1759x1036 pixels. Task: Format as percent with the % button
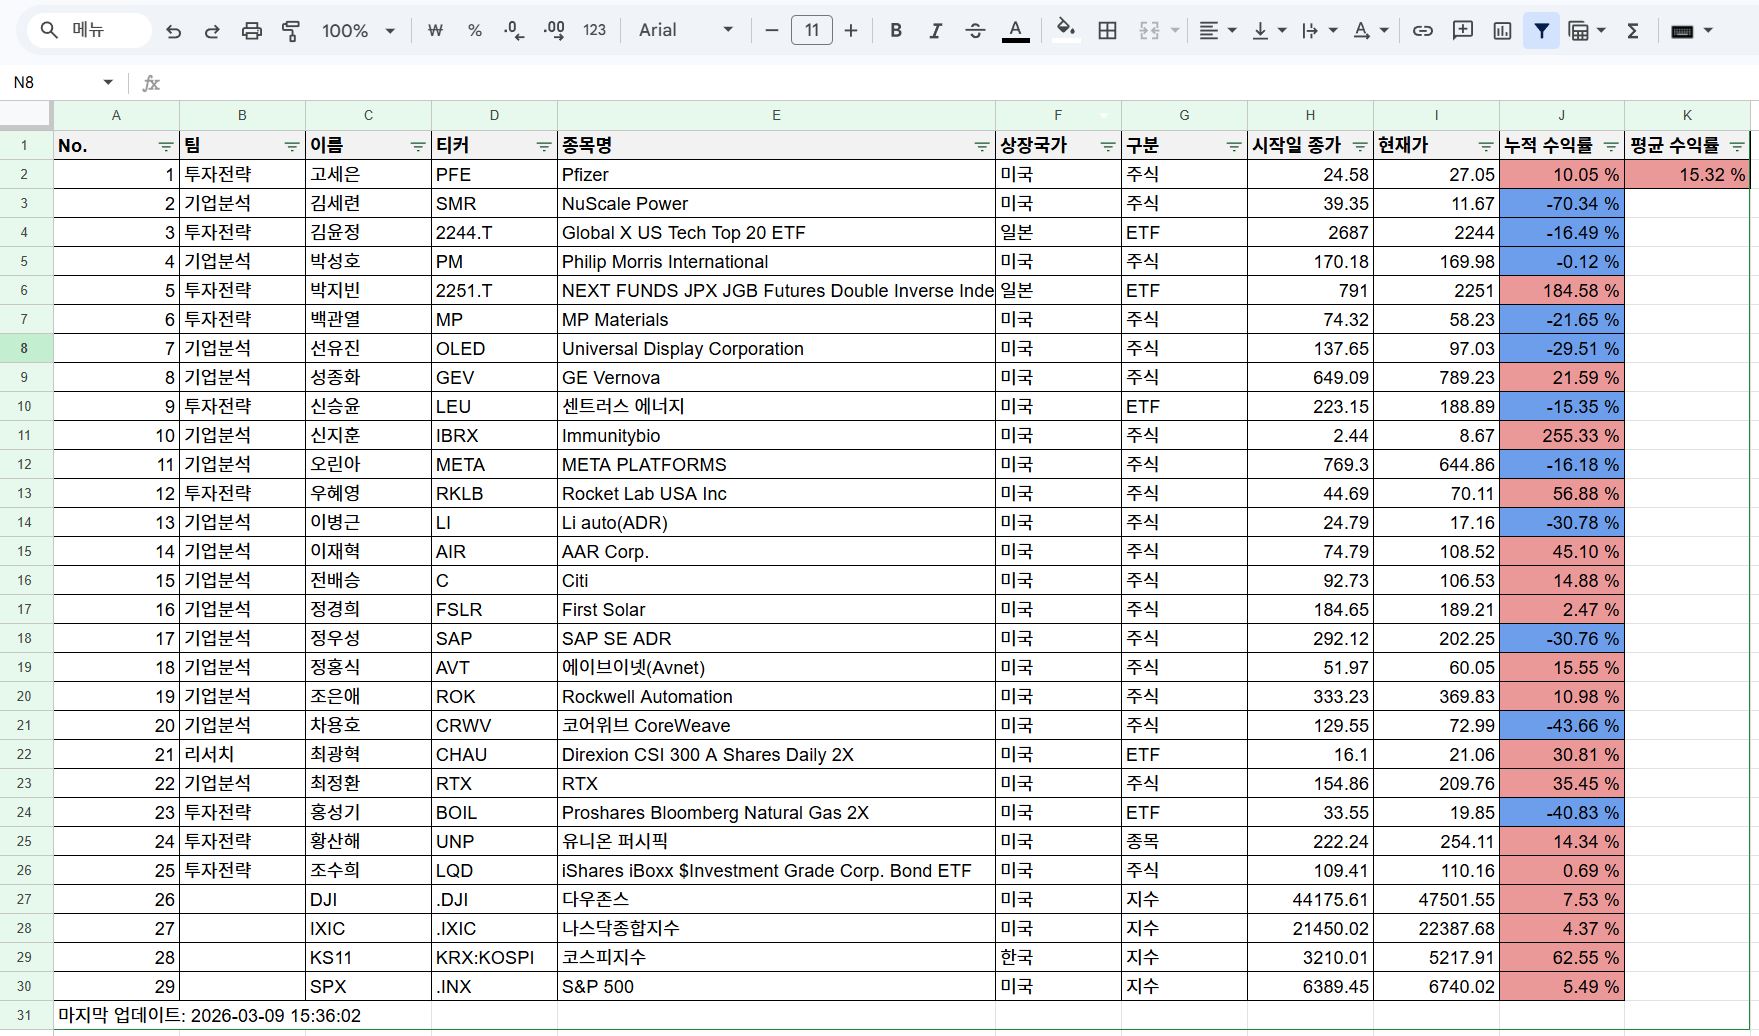(x=475, y=31)
